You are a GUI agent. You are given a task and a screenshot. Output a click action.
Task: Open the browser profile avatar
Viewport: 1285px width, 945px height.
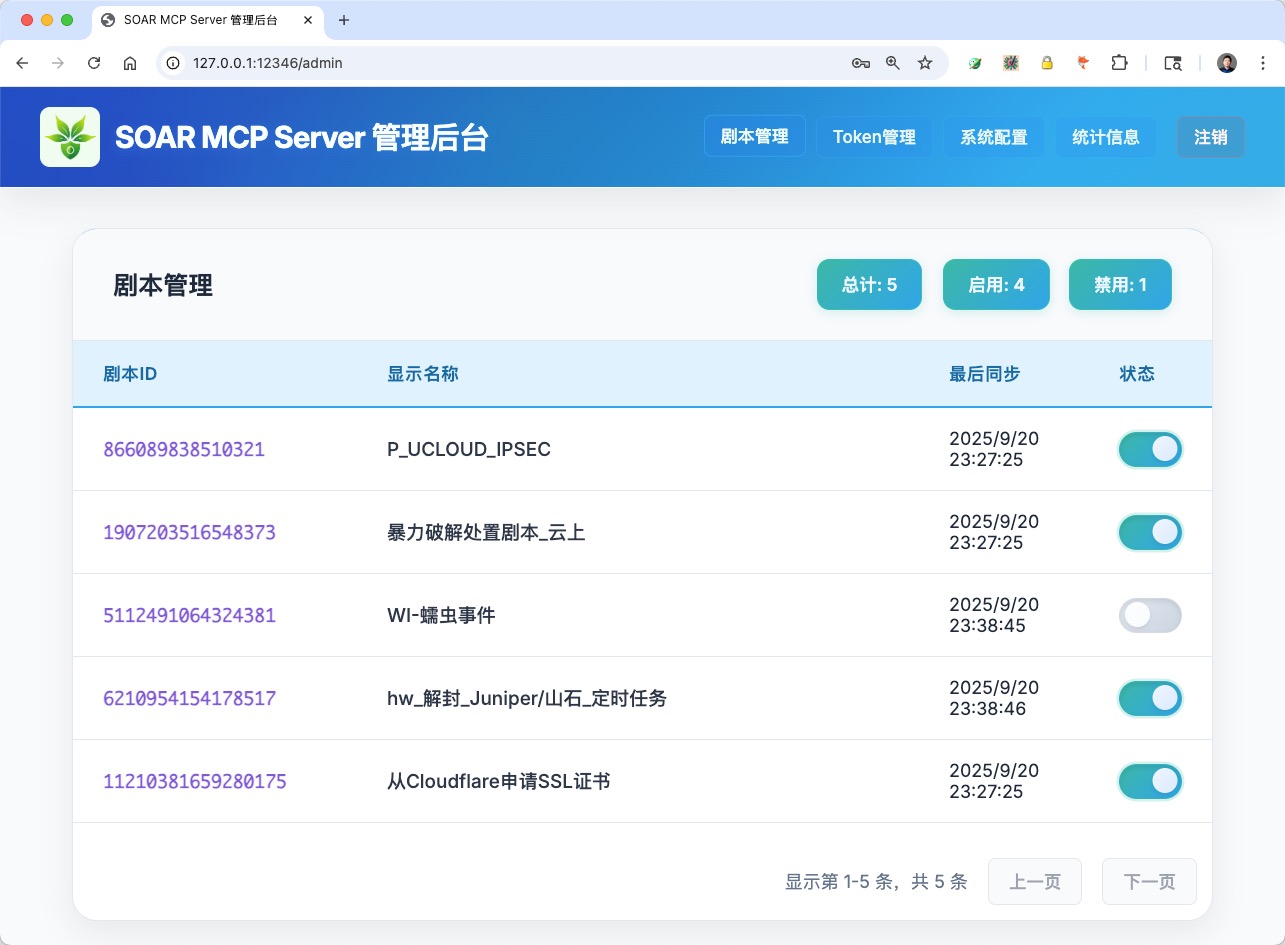click(1225, 62)
